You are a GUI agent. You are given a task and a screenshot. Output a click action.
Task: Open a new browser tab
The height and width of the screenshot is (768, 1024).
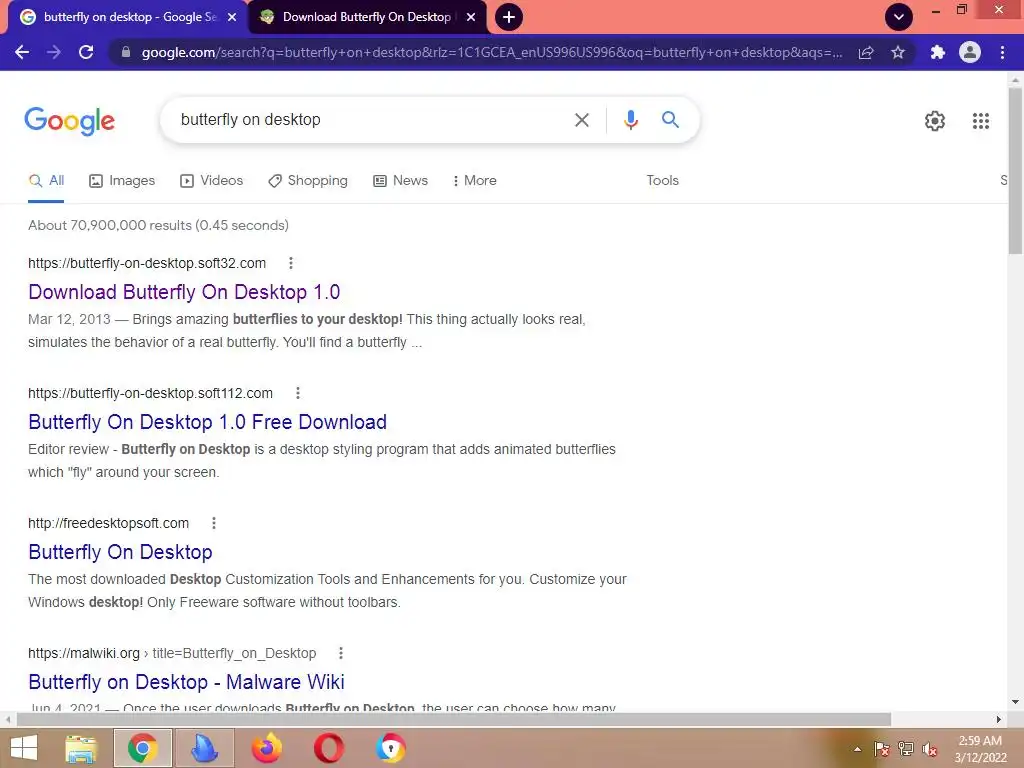click(509, 17)
